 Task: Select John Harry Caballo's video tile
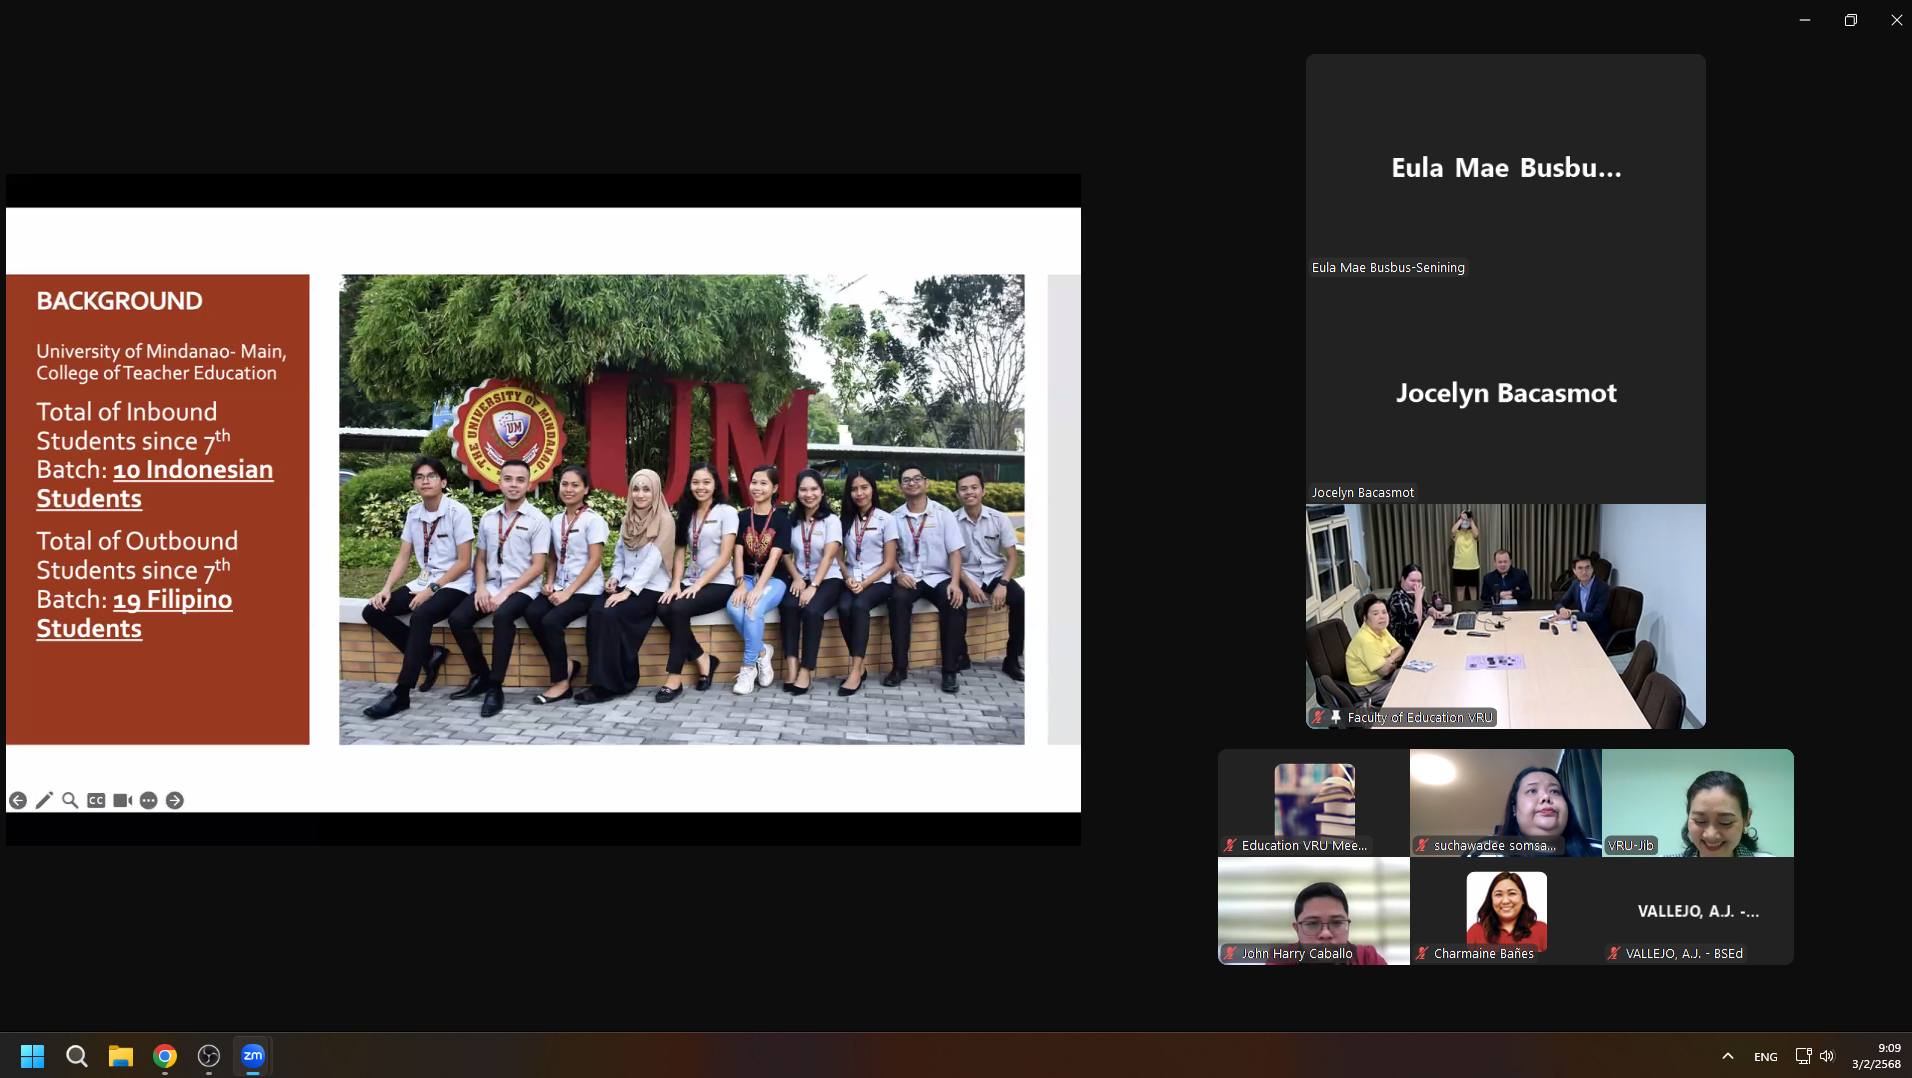click(x=1313, y=910)
